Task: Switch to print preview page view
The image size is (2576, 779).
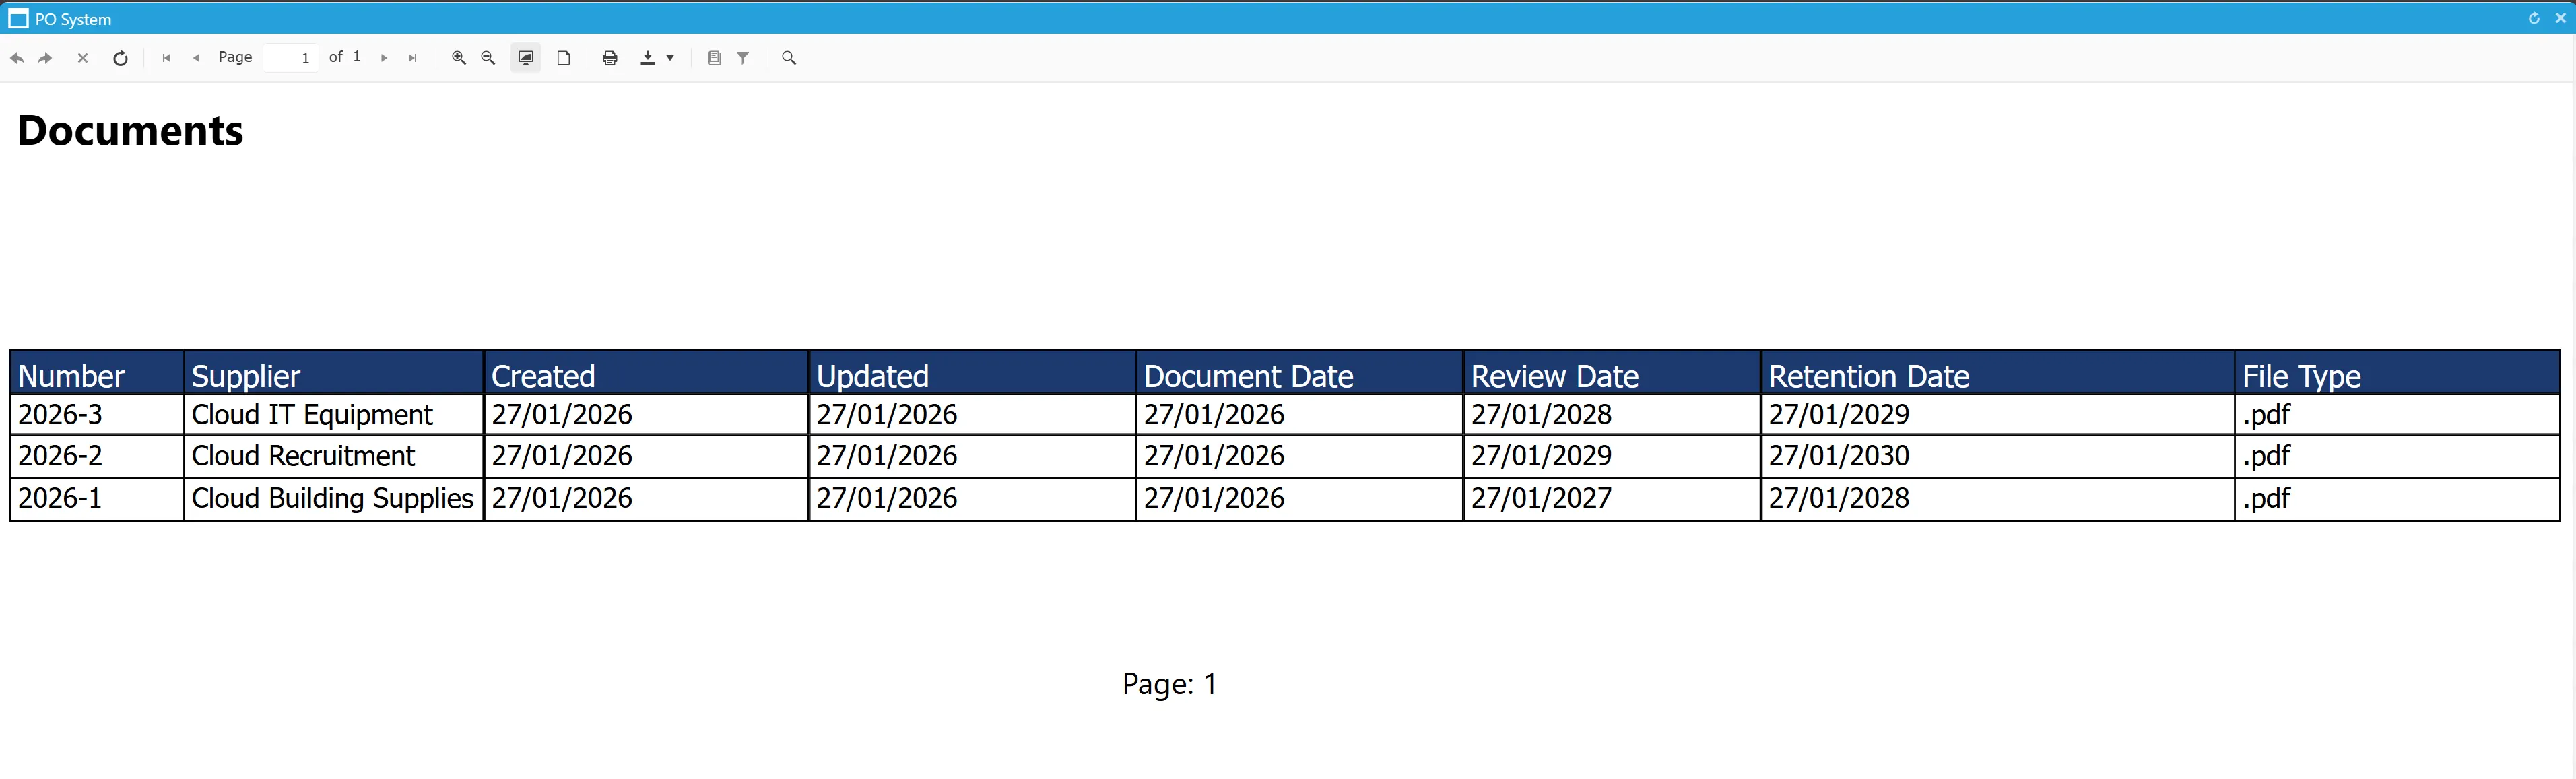Action: 564,58
